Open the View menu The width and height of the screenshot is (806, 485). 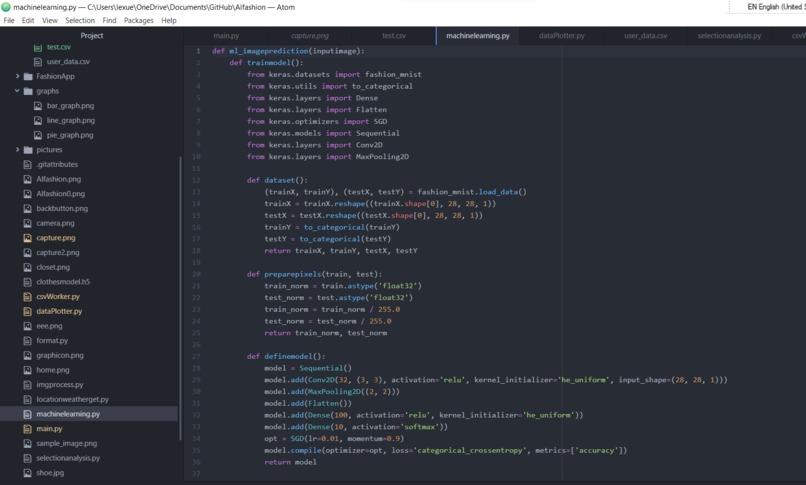pyautogui.click(x=49, y=21)
